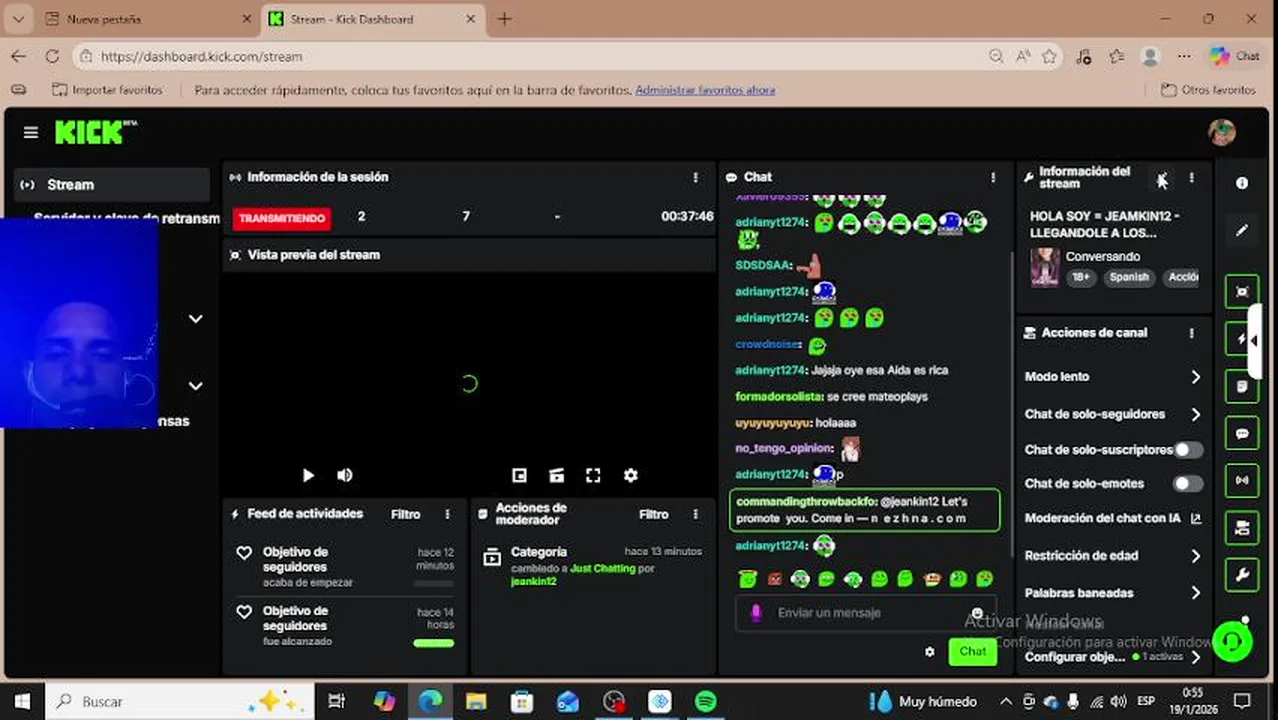Select the wrench widget icon in right sidebar

pos(1242,575)
